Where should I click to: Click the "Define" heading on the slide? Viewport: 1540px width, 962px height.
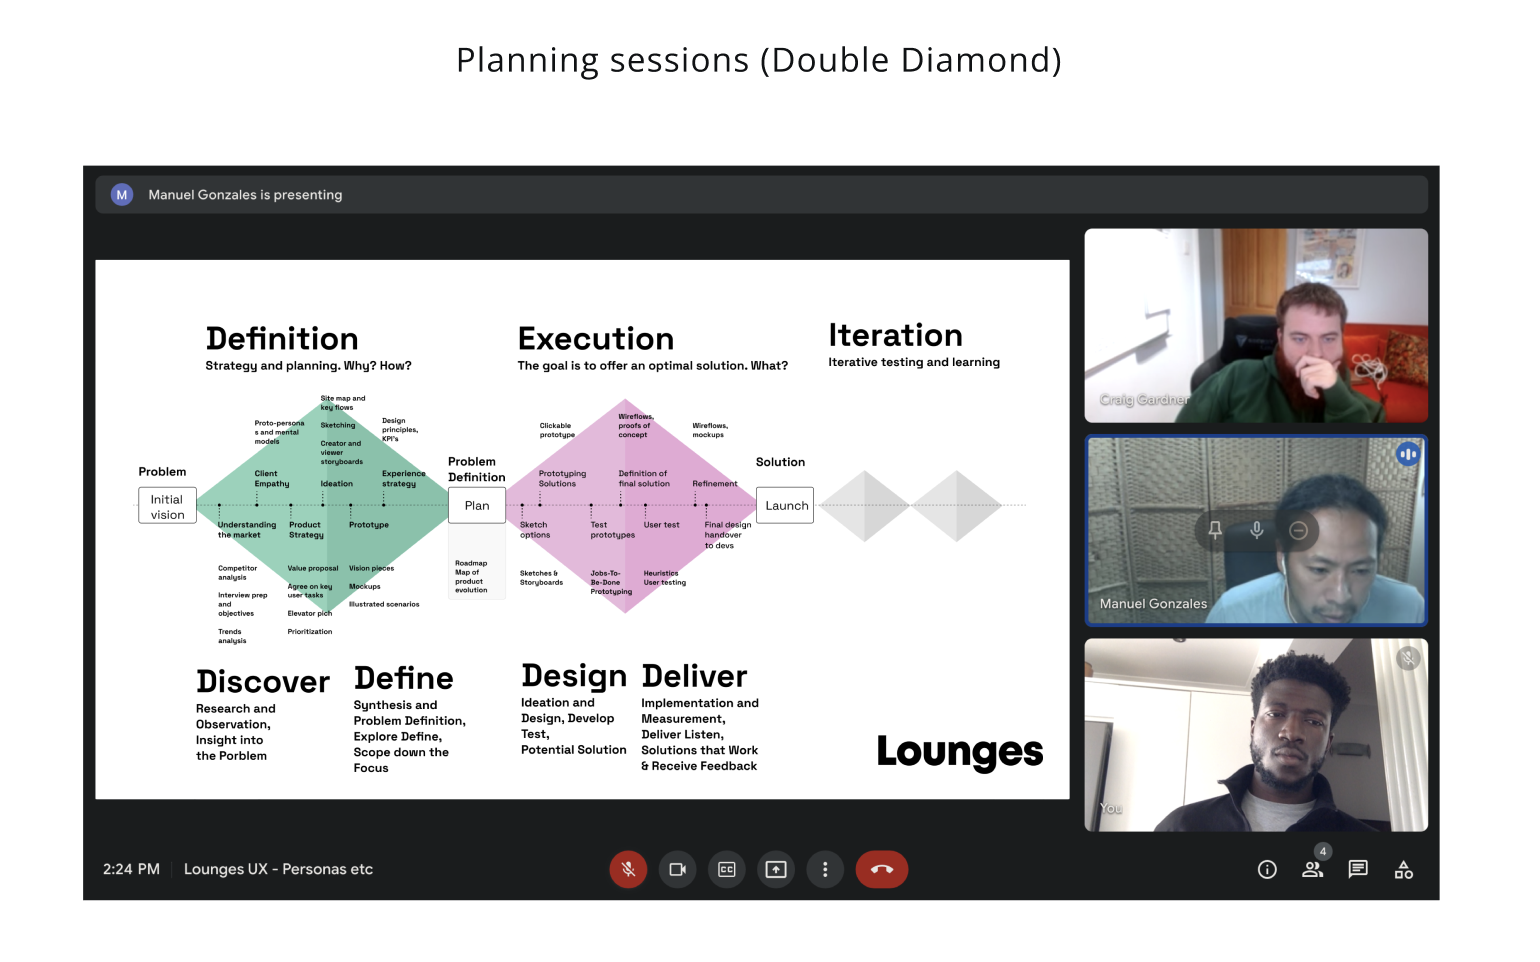[404, 679]
